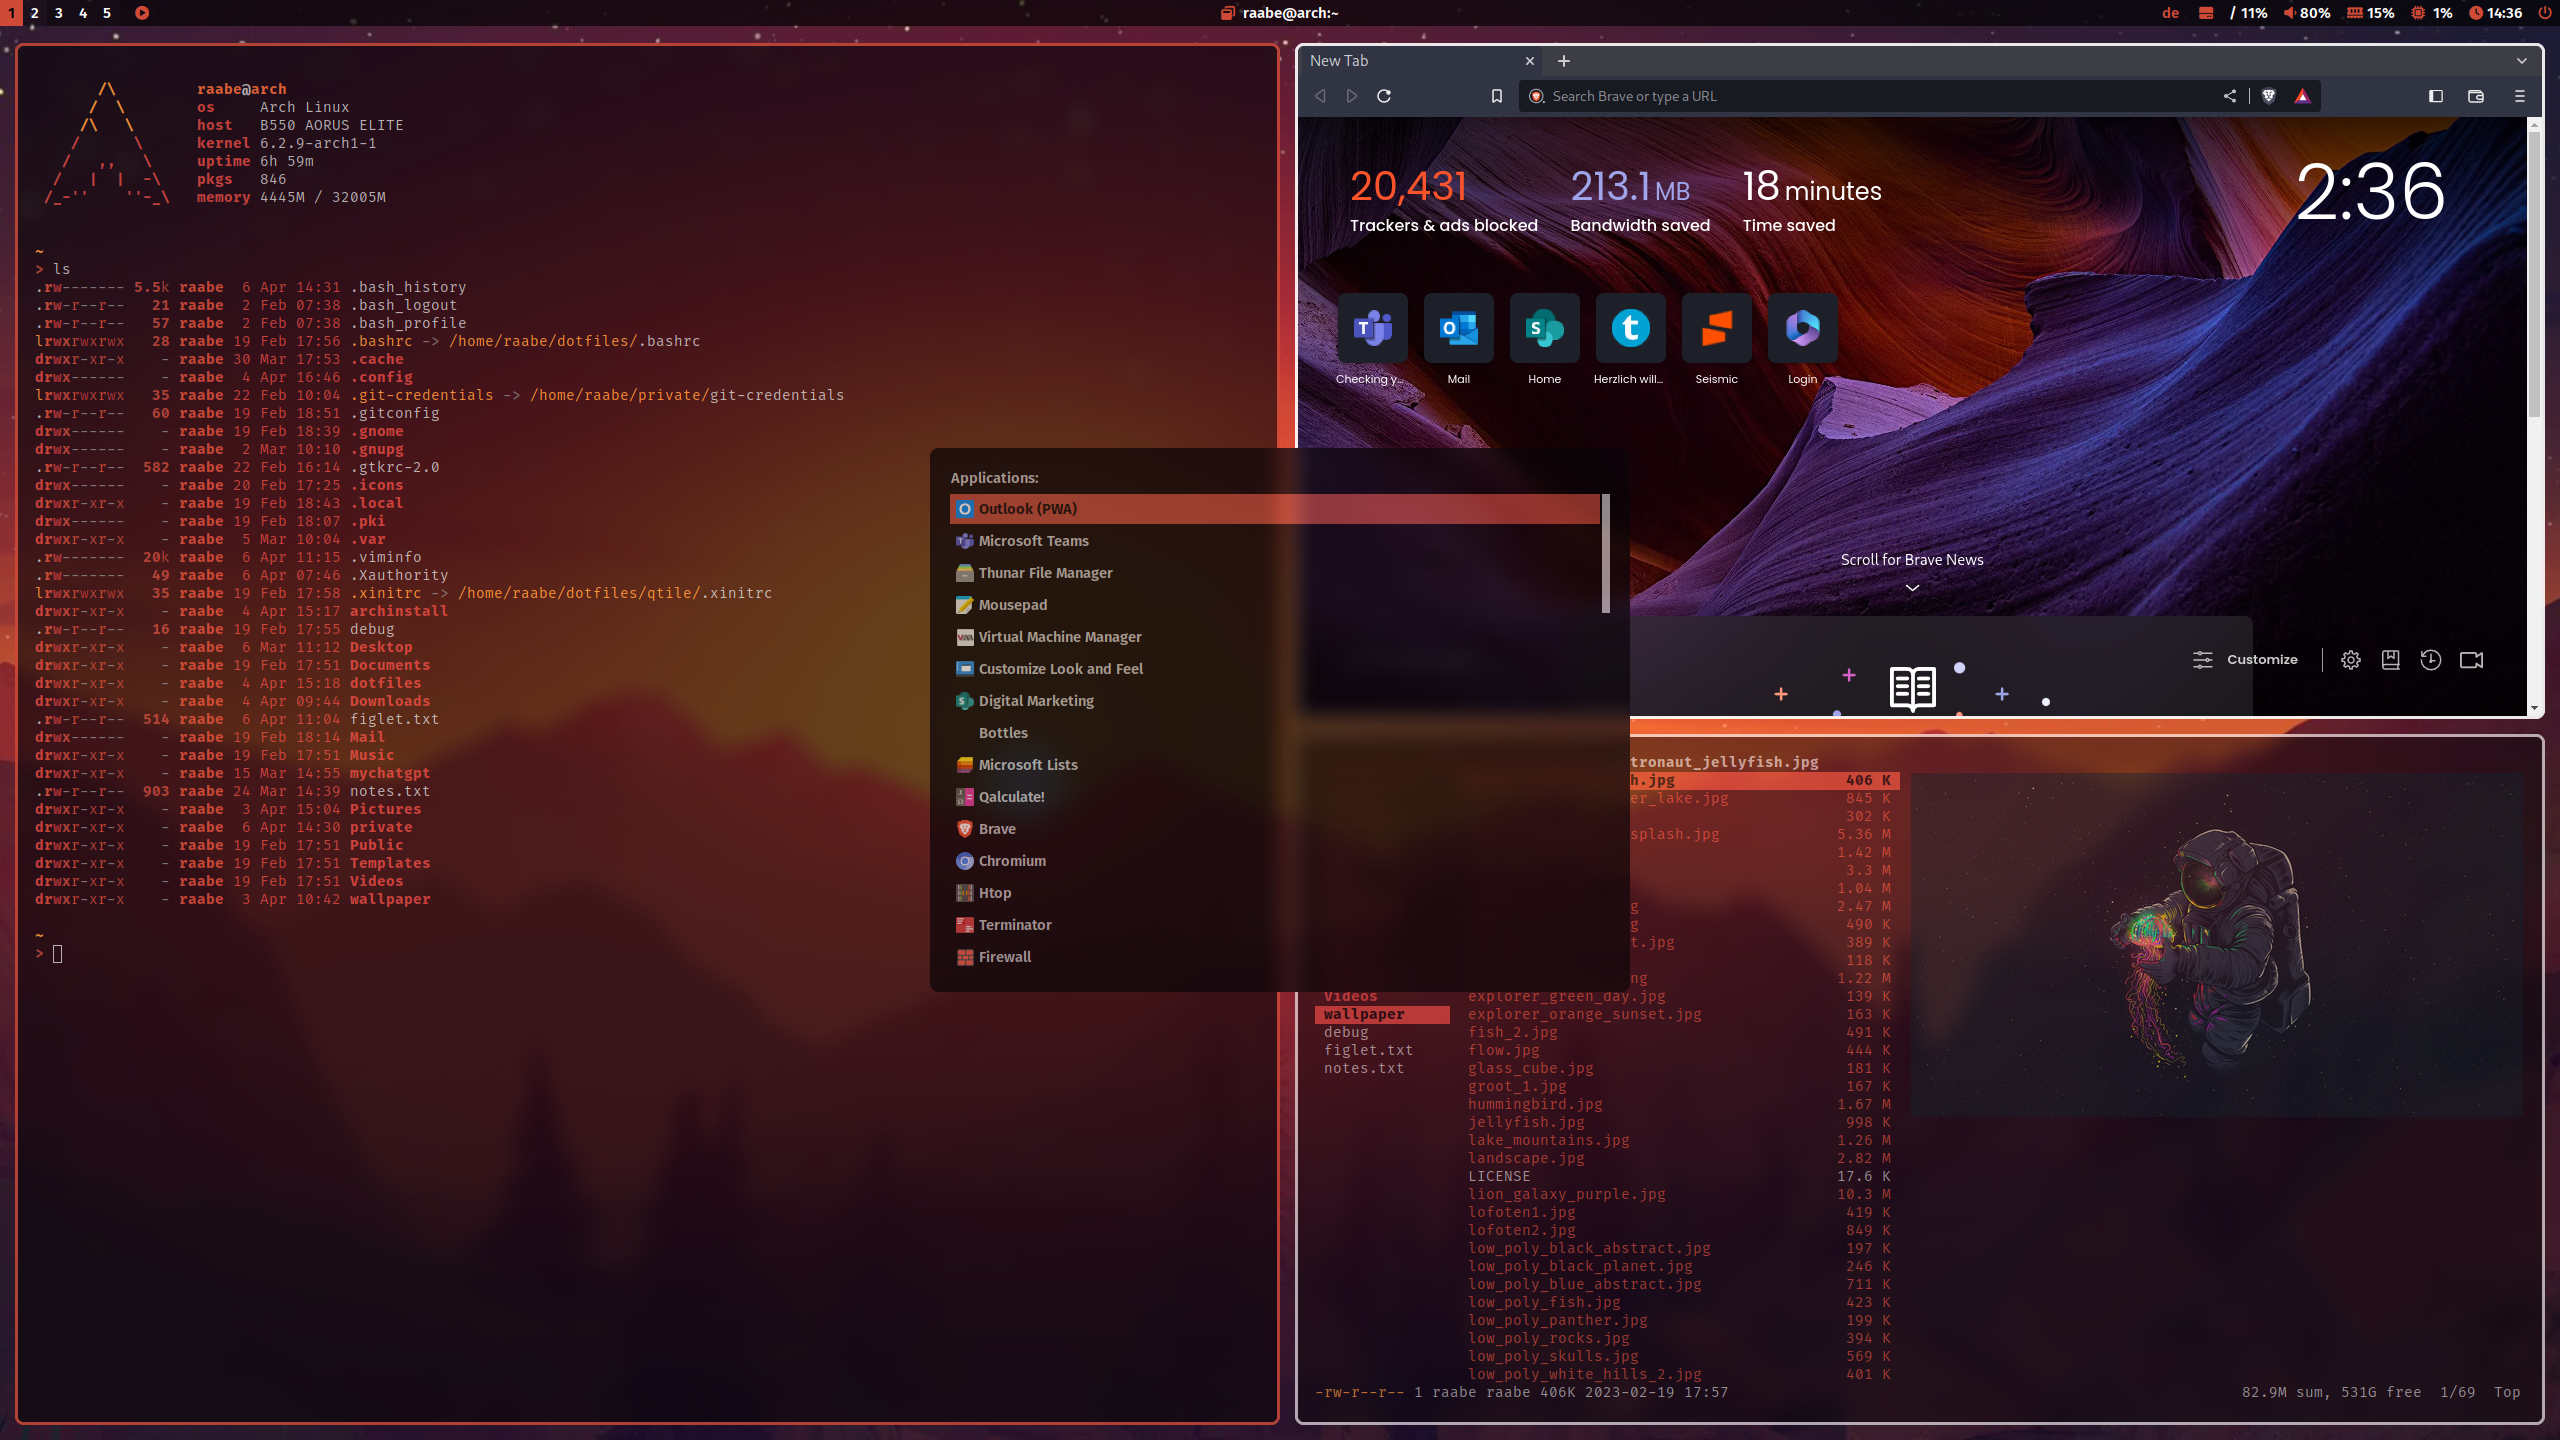Click the Scroll for Brave News chevron

coord(1911,588)
